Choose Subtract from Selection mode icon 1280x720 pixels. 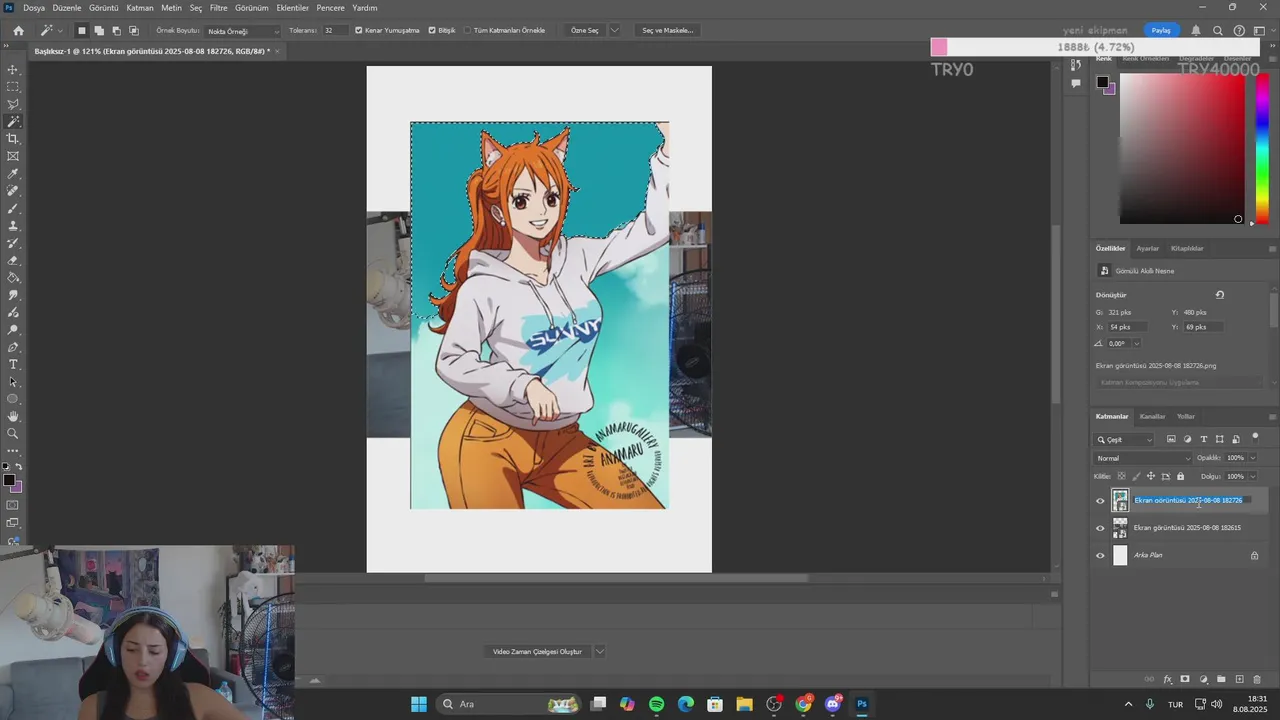(116, 30)
